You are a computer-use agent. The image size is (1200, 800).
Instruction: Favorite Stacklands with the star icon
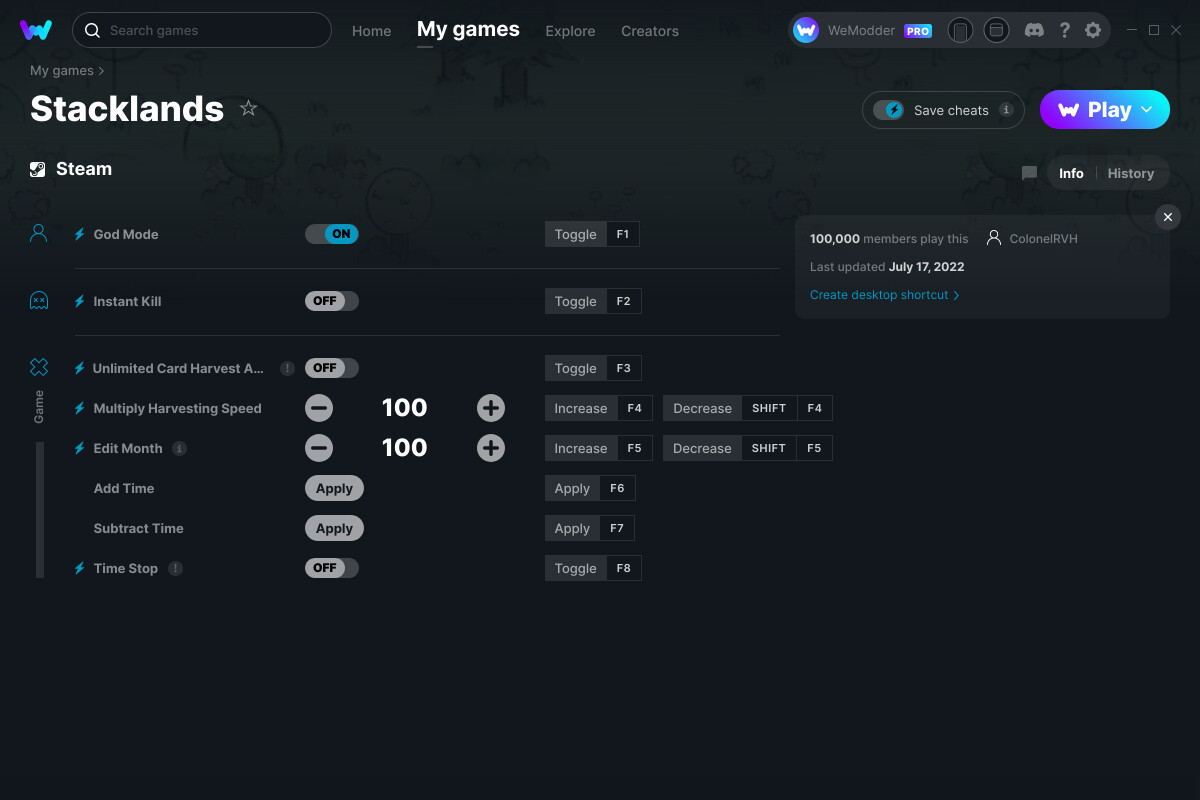click(x=249, y=109)
